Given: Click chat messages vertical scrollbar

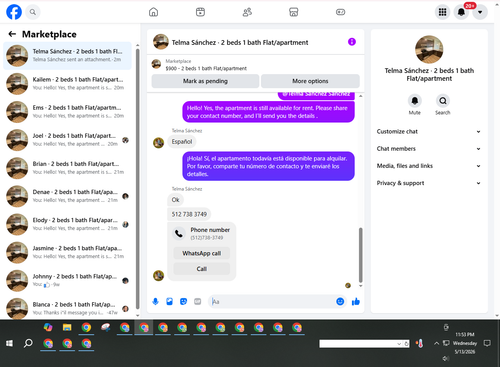Looking at the screenshot, I should pos(360,255).
